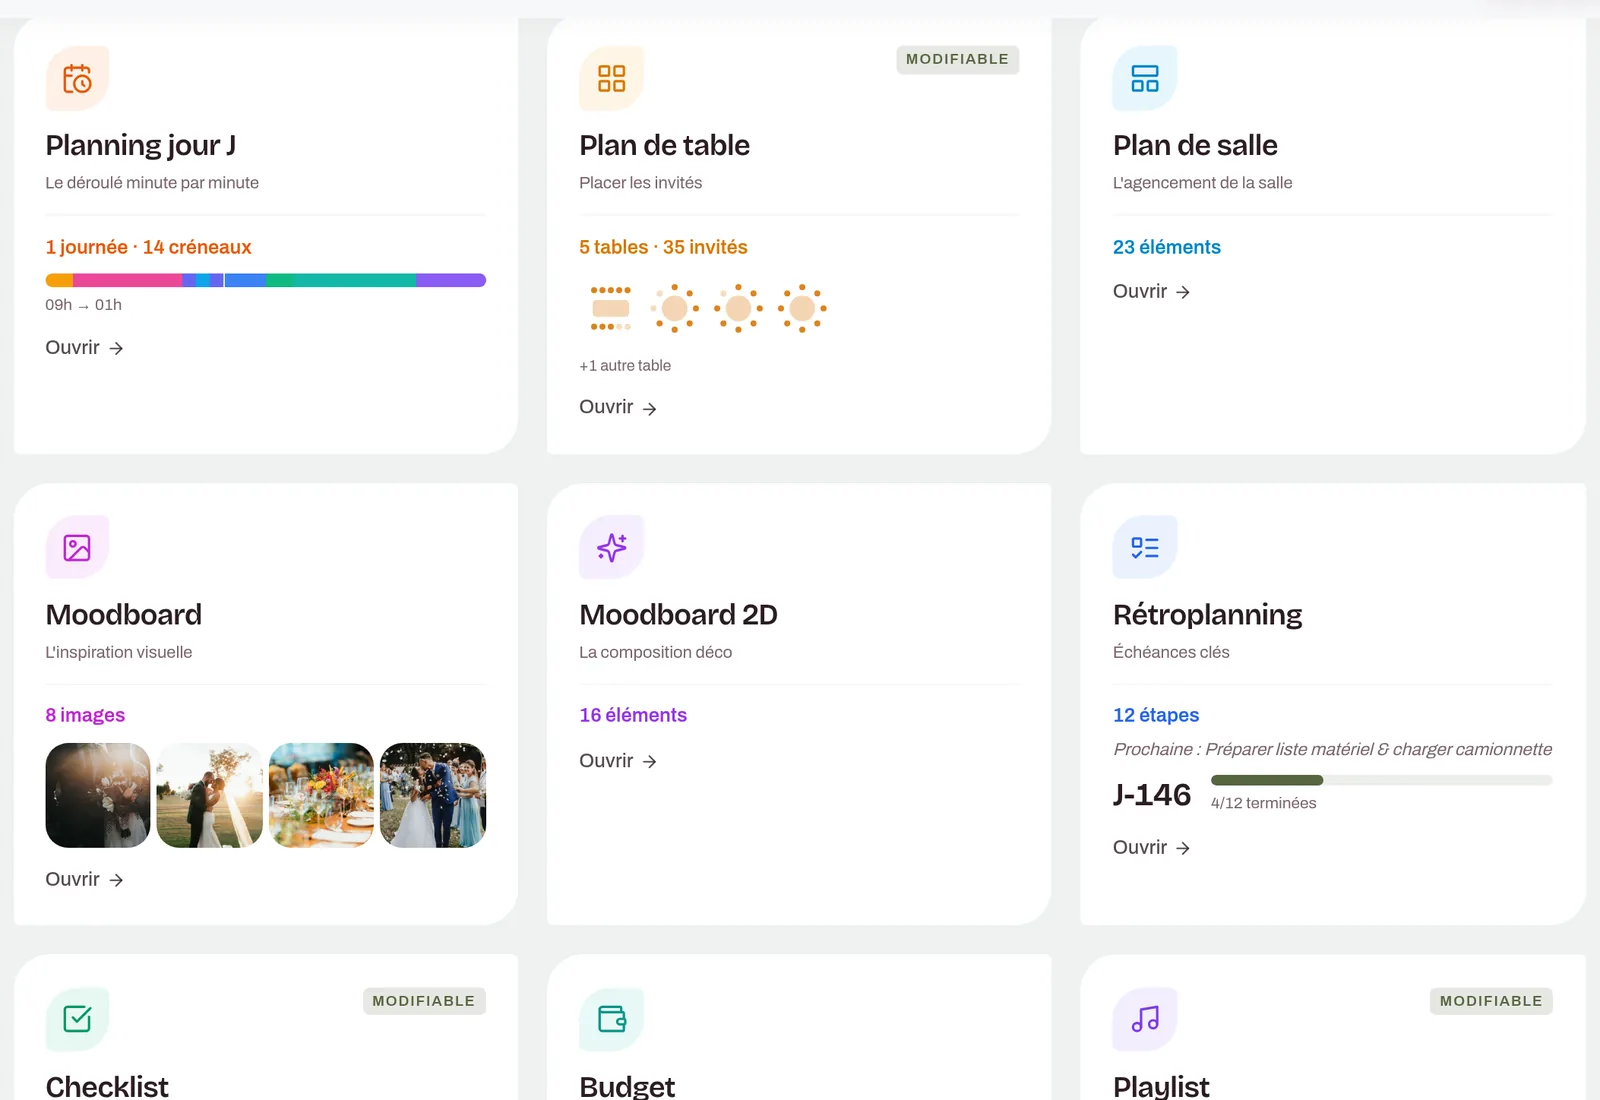The width and height of the screenshot is (1600, 1100).
Task: Click the Checklist checkbox icon
Action: [x=77, y=1019]
